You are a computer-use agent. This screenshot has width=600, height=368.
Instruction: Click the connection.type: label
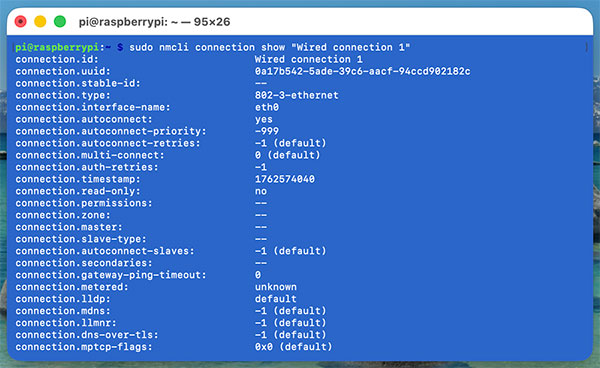click(x=63, y=95)
